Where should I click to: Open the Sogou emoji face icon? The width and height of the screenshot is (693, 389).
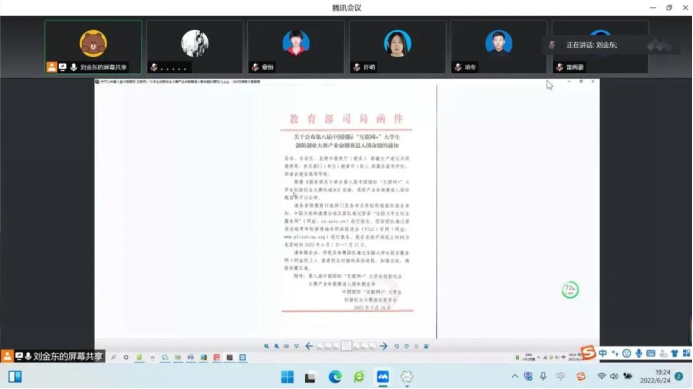(627, 353)
